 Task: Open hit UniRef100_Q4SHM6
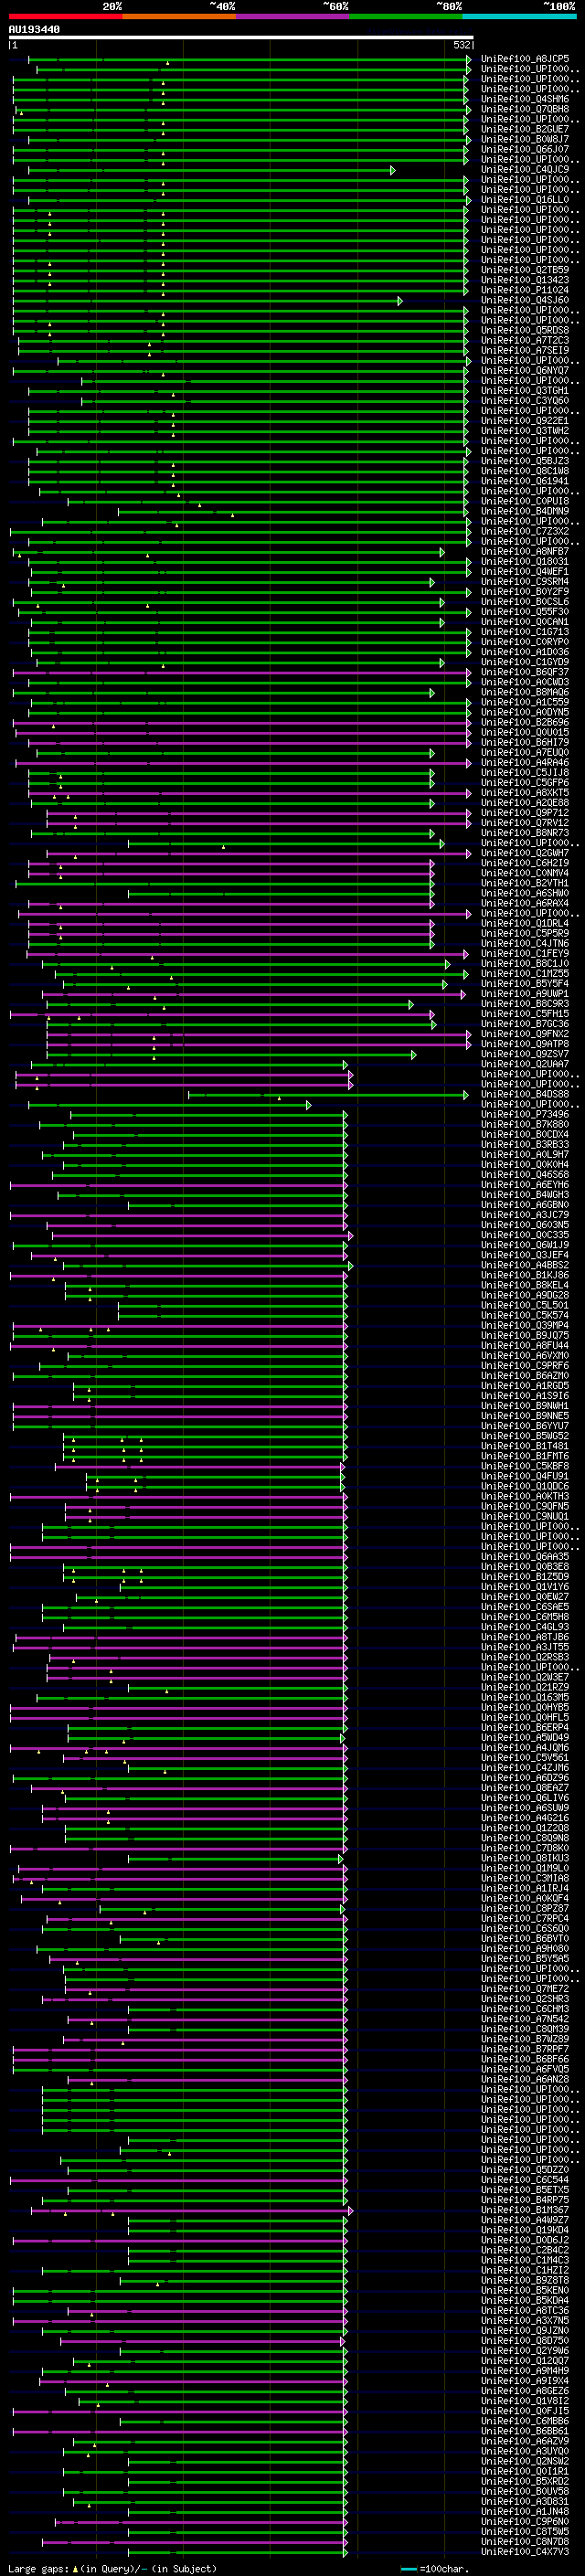coord(525,99)
